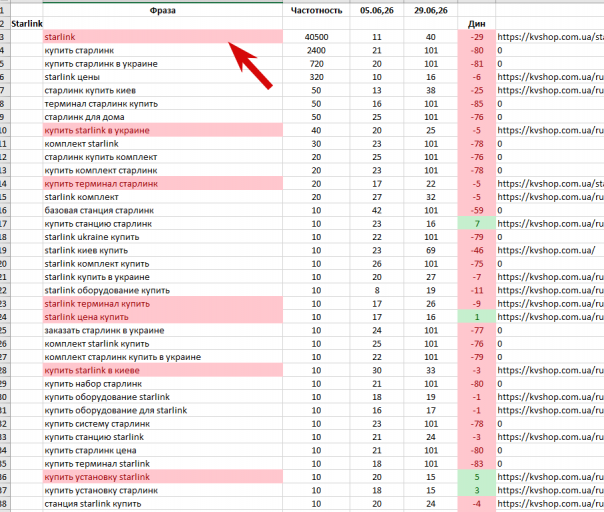The width and height of the screenshot is (604, 512).
Task: Open the kvshop link in 'starlink цены' row
Action: click(x=550, y=77)
